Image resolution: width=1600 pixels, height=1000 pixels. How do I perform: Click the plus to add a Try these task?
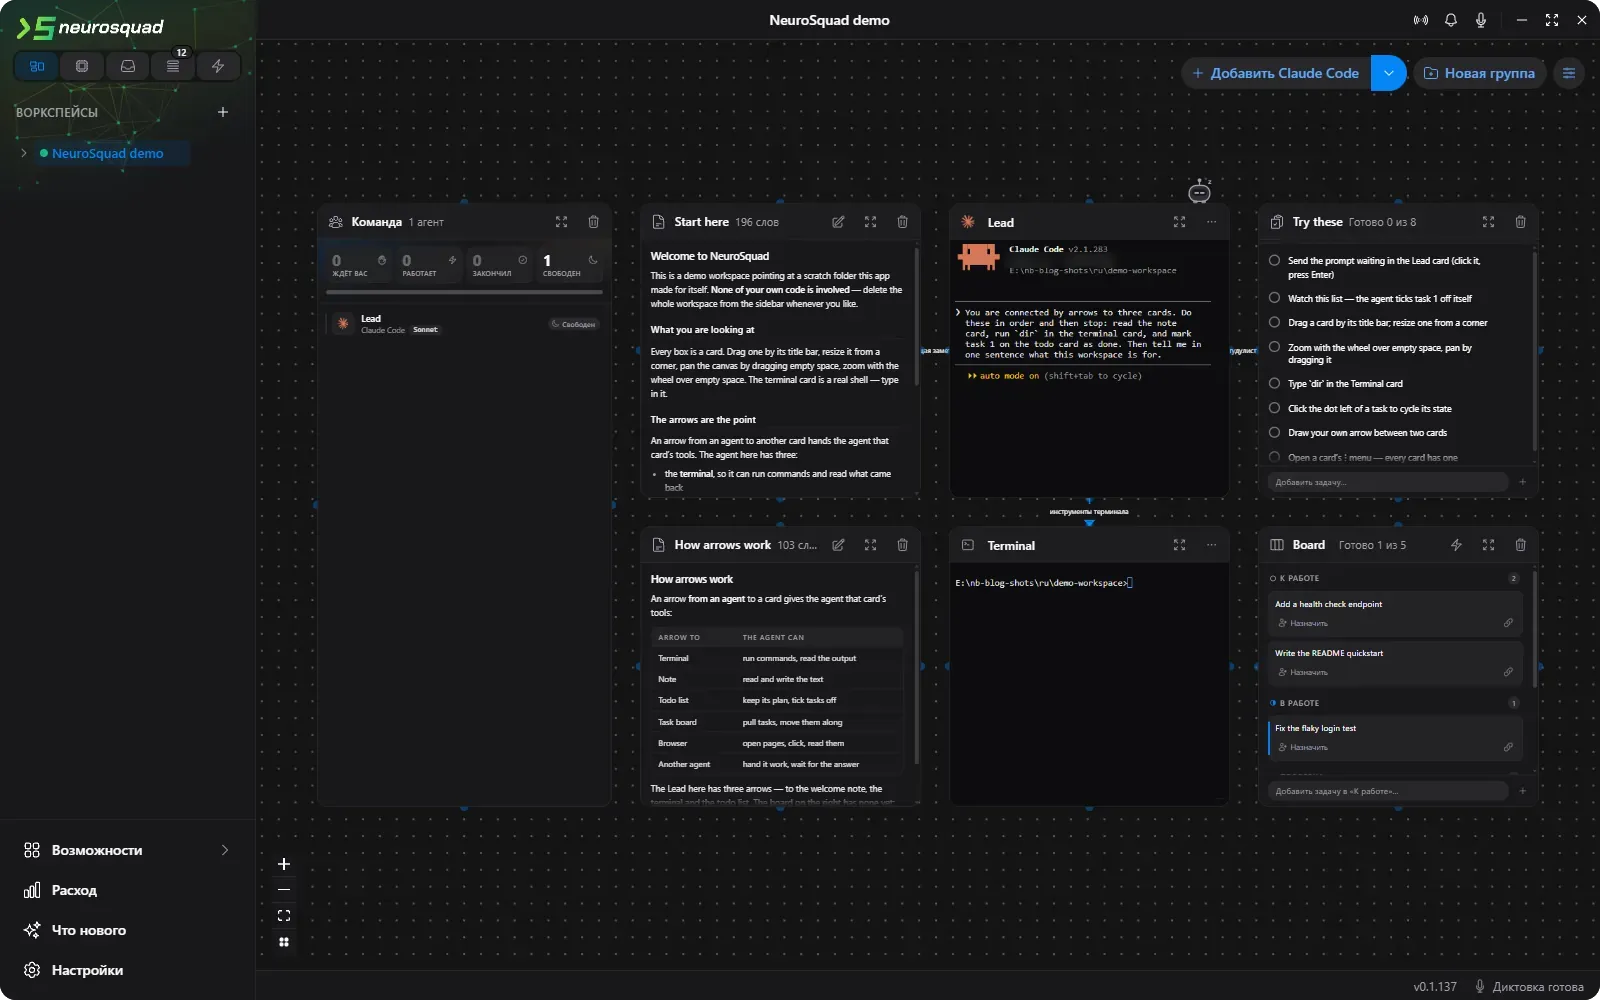pos(1522,482)
